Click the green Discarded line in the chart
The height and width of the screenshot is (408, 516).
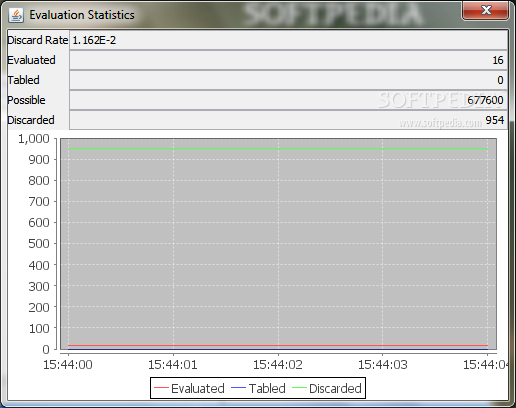[278, 148]
